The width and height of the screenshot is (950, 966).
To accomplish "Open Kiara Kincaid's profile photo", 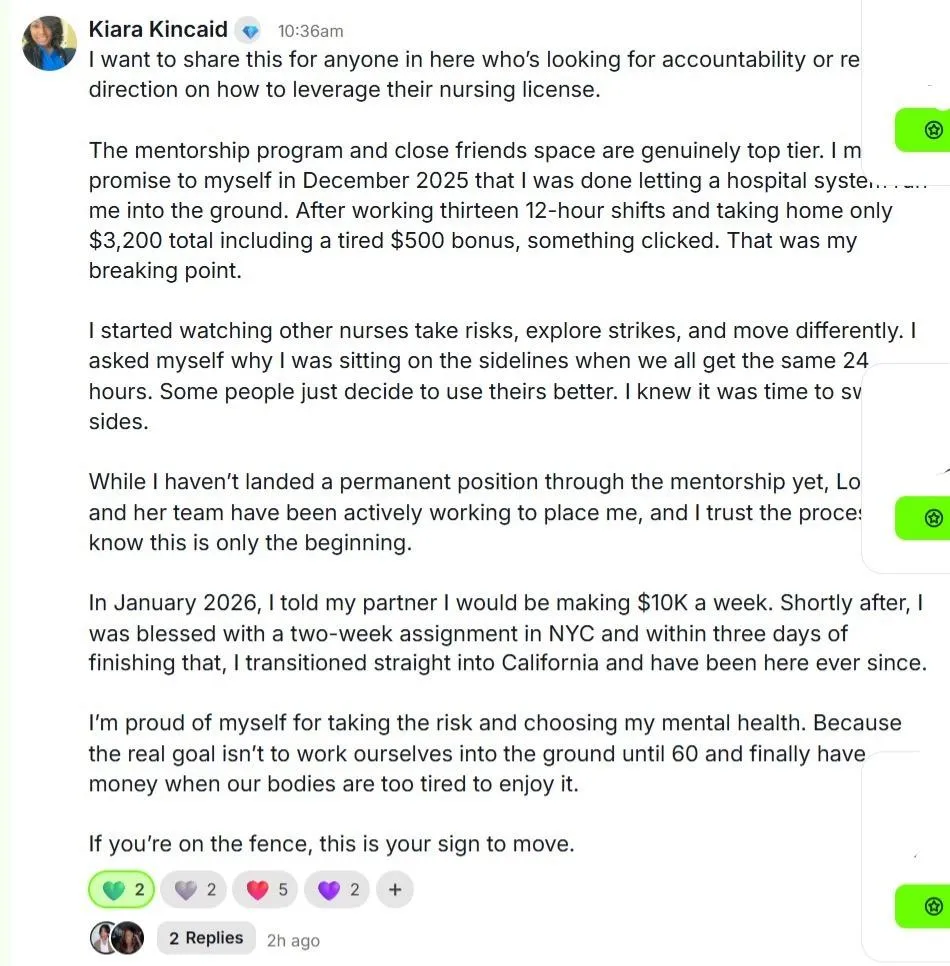I will [49, 43].
